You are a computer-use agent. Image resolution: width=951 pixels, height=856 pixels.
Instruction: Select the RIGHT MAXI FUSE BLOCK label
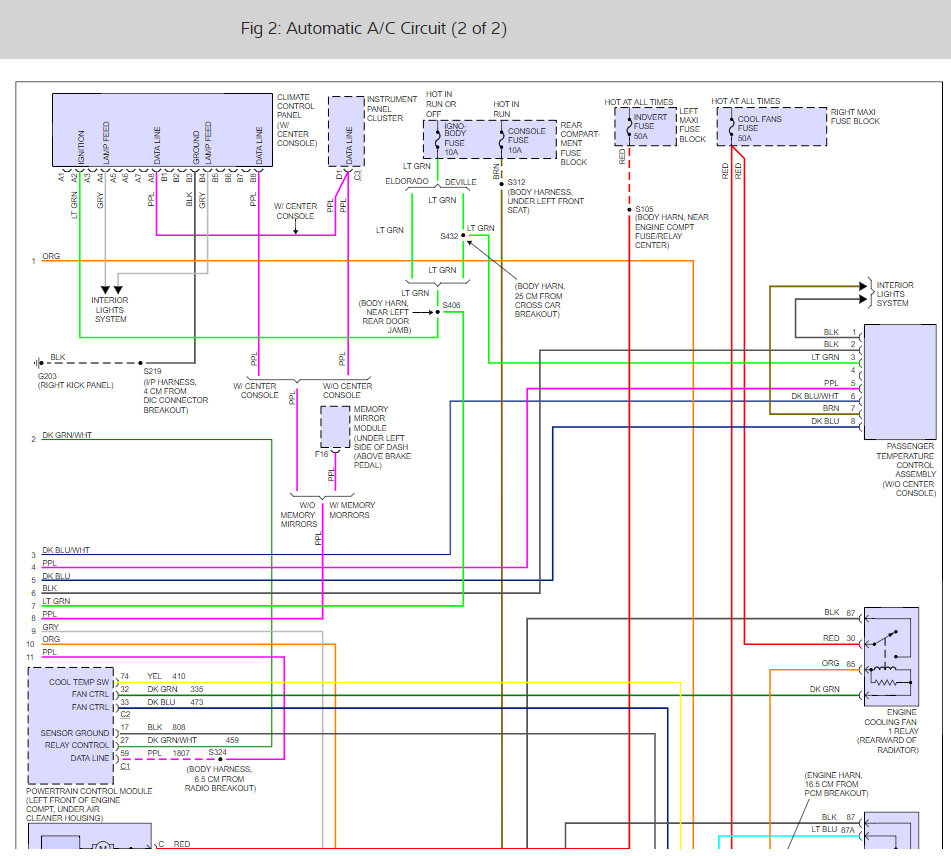(x=855, y=116)
